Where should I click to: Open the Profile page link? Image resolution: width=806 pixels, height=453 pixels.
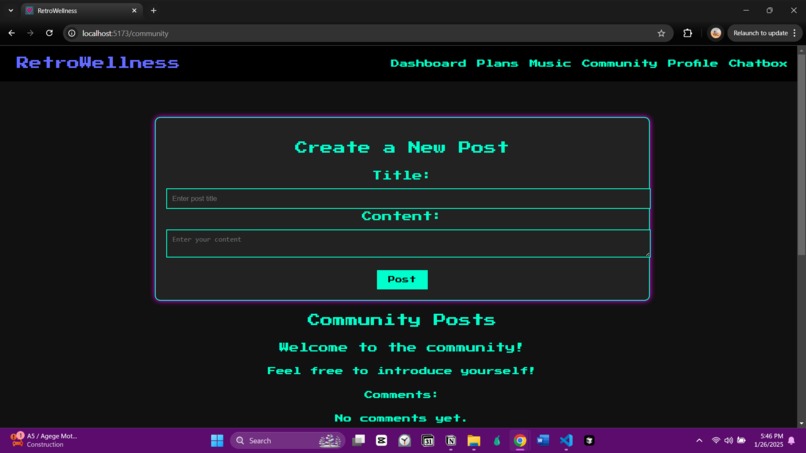(692, 63)
